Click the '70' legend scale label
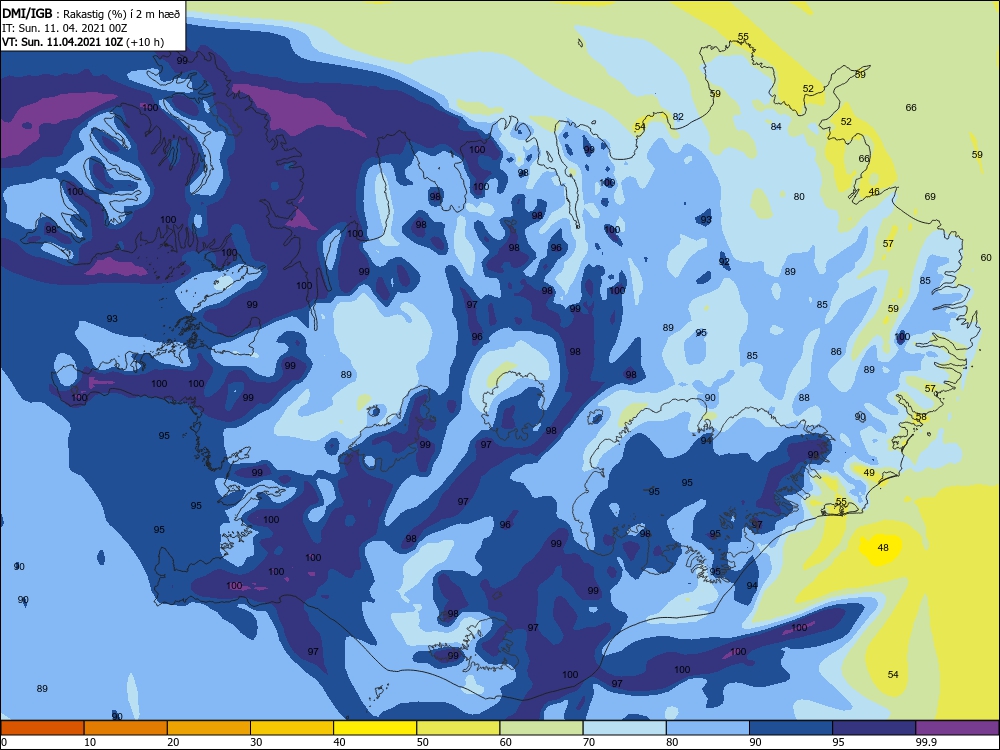 [x=589, y=742]
